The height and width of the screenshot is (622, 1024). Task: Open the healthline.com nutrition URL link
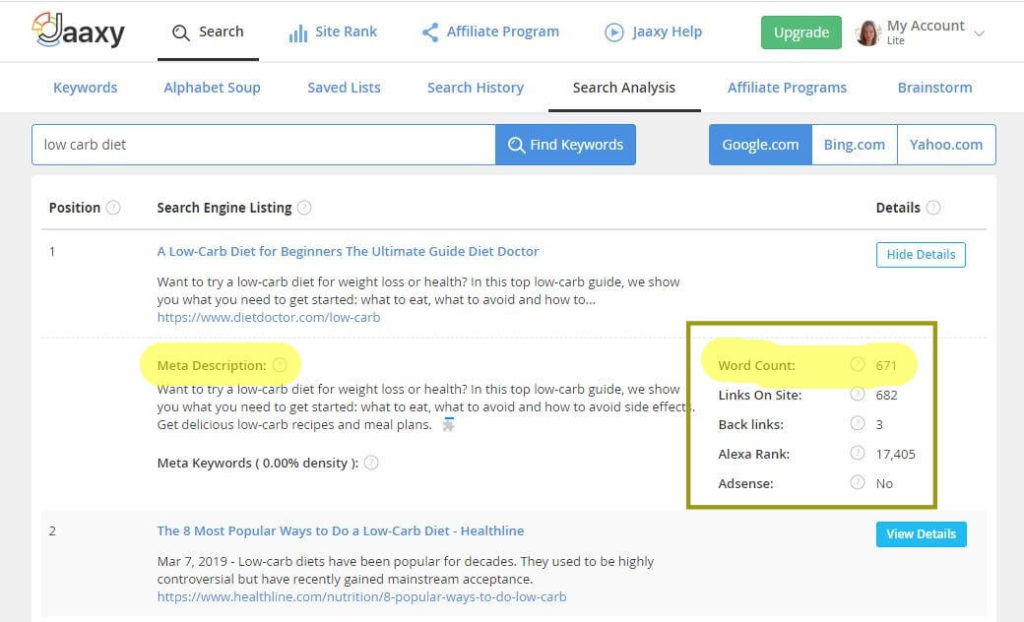pyautogui.click(x=361, y=597)
